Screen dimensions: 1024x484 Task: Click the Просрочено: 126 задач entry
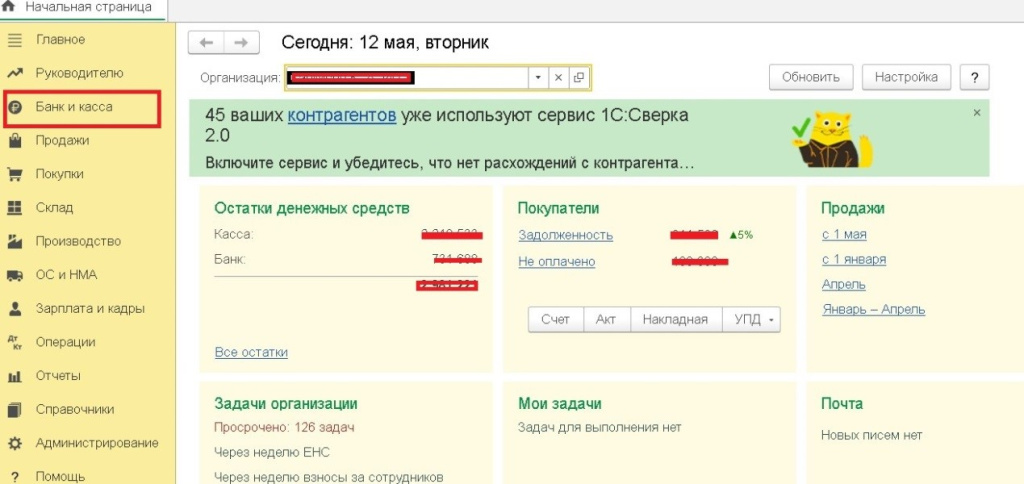(284, 428)
